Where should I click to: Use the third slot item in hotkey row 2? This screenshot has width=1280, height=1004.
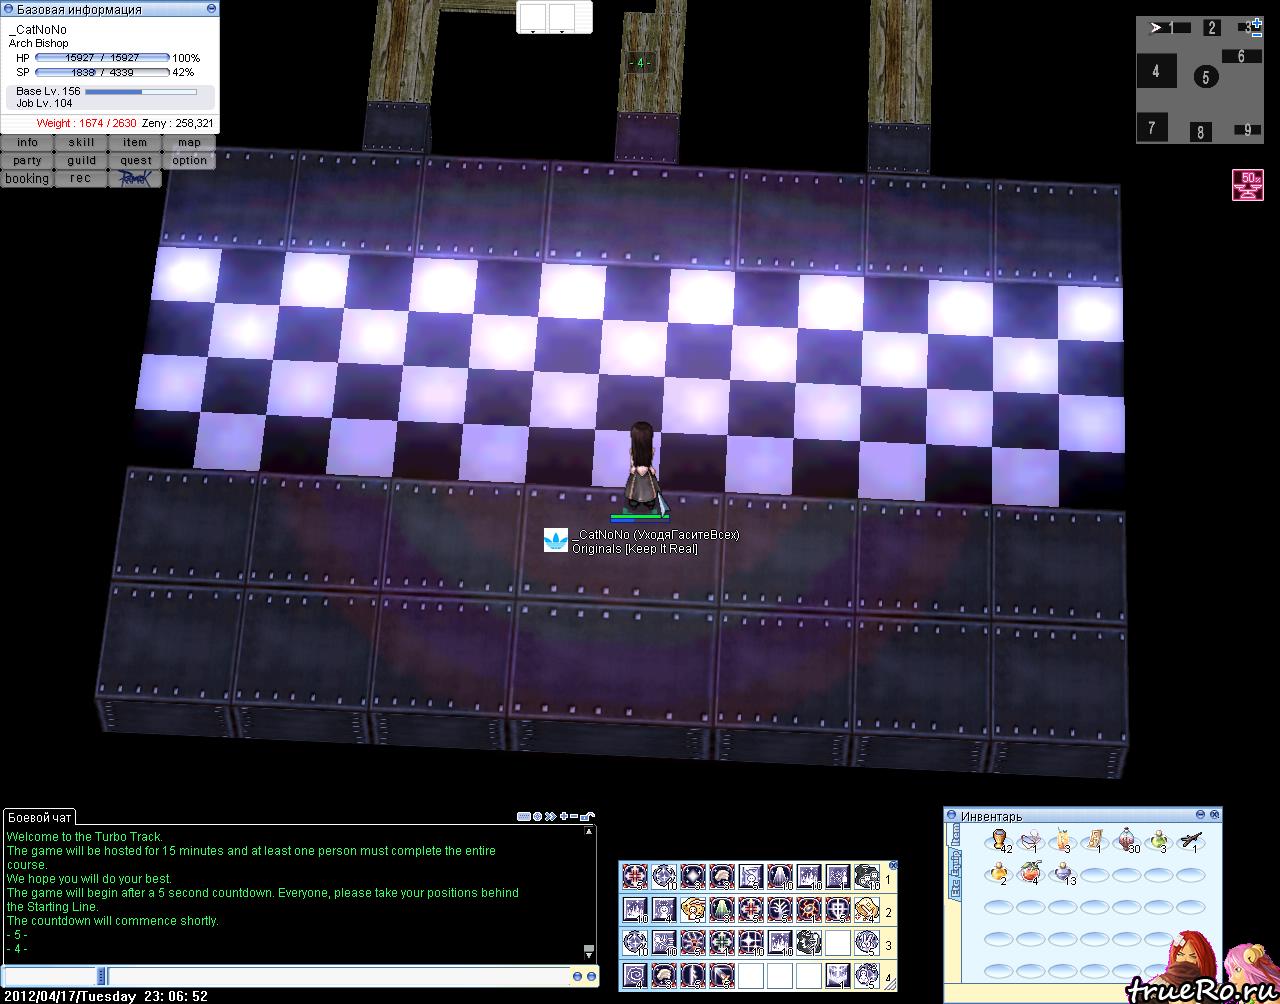(x=693, y=910)
